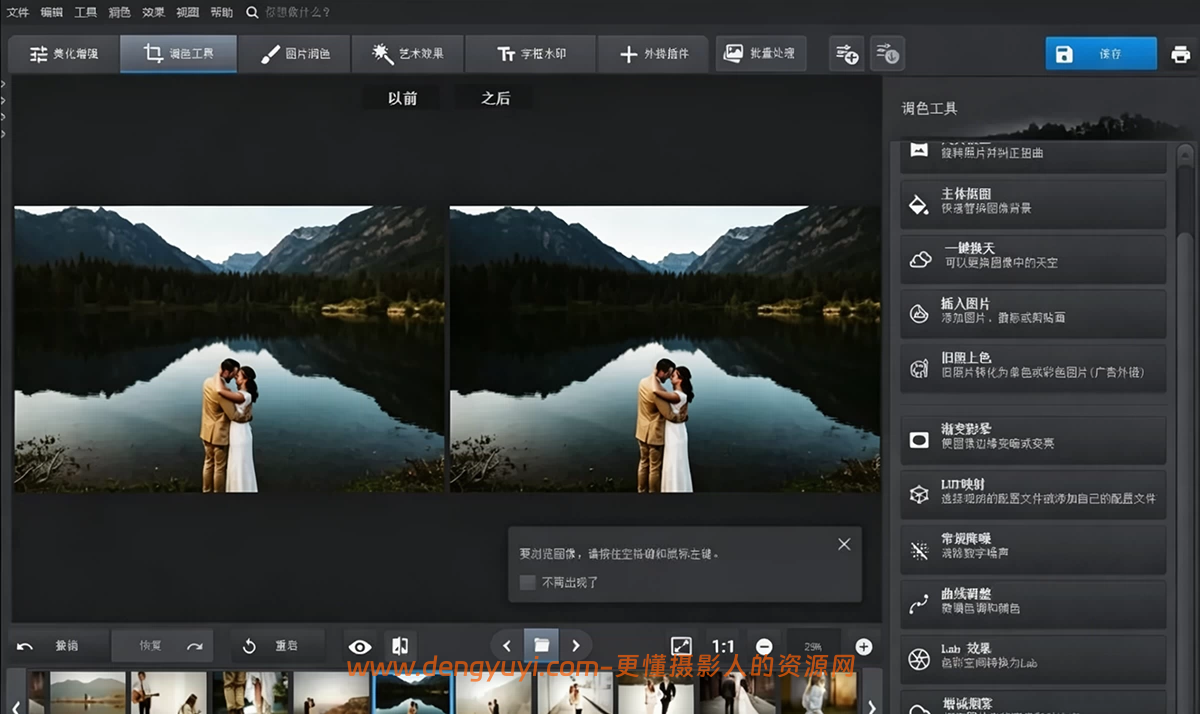
Task: Select the 以前 (before) view label
Action: [402, 98]
